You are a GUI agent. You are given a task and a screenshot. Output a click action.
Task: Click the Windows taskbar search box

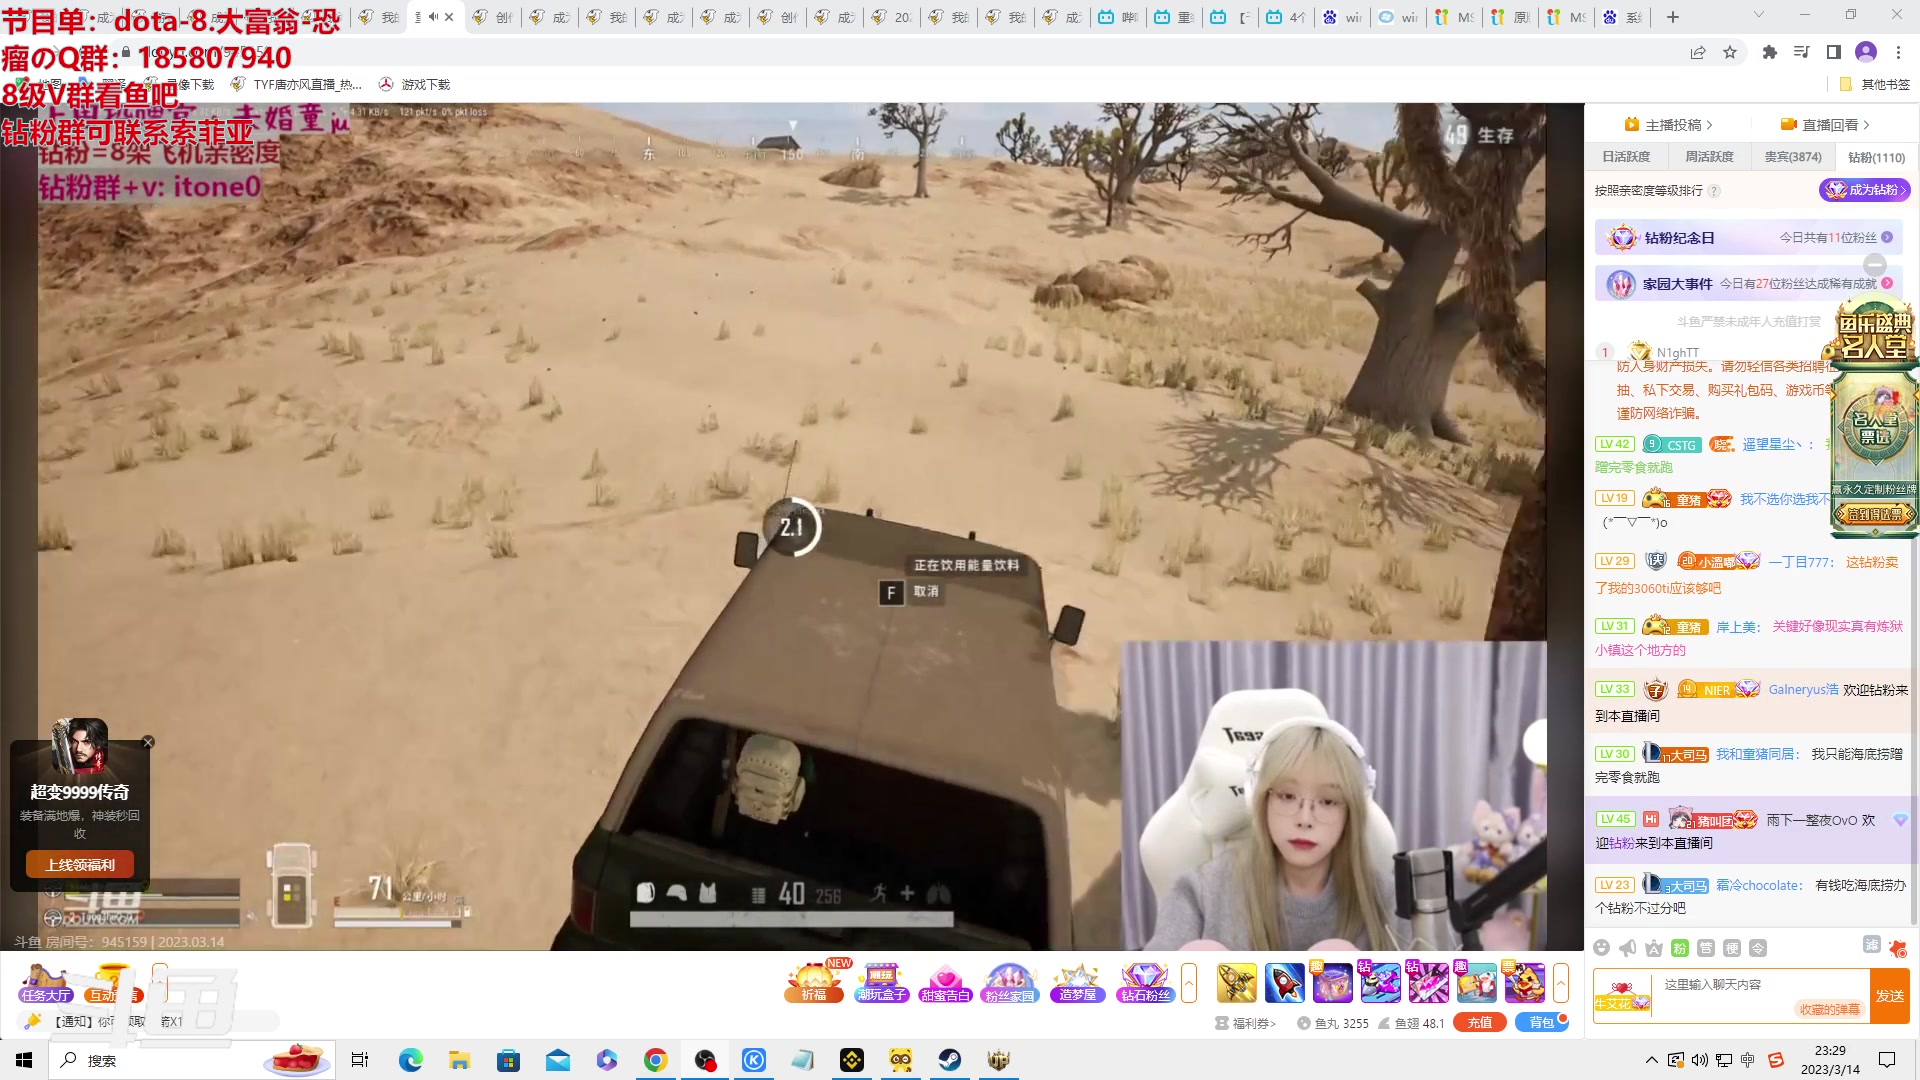point(190,1060)
